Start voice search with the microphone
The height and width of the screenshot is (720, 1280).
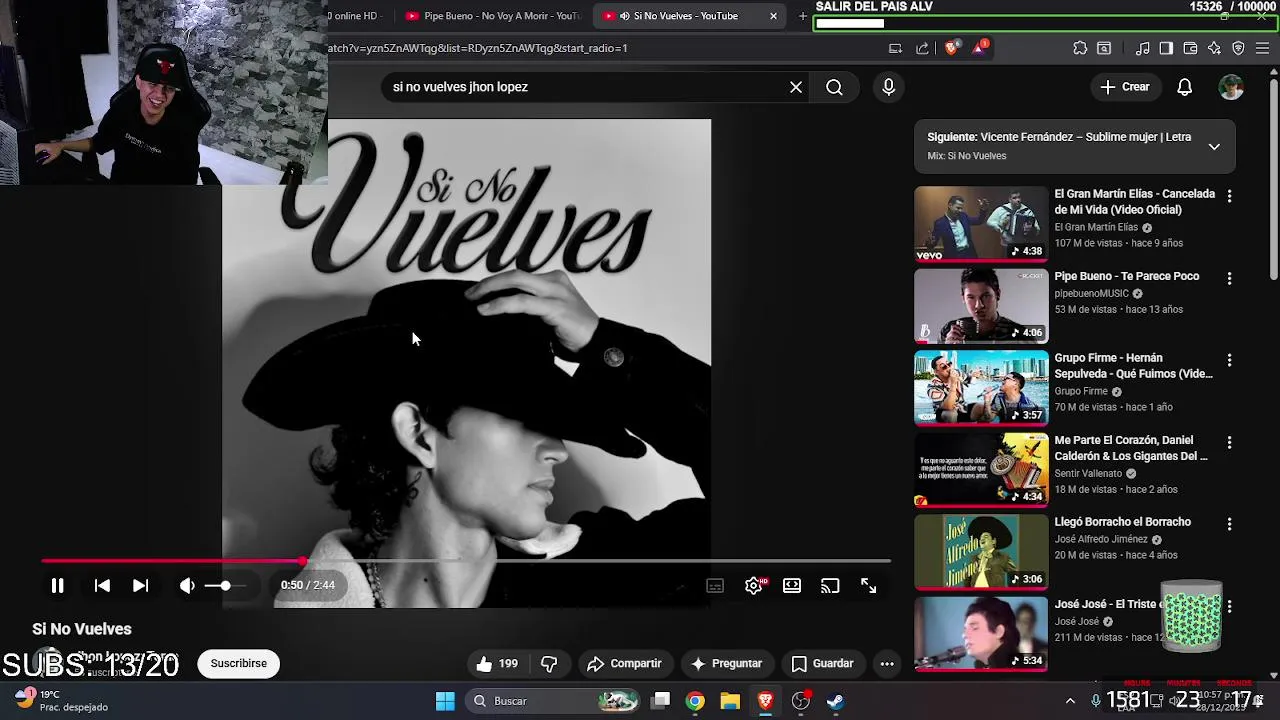point(888,87)
